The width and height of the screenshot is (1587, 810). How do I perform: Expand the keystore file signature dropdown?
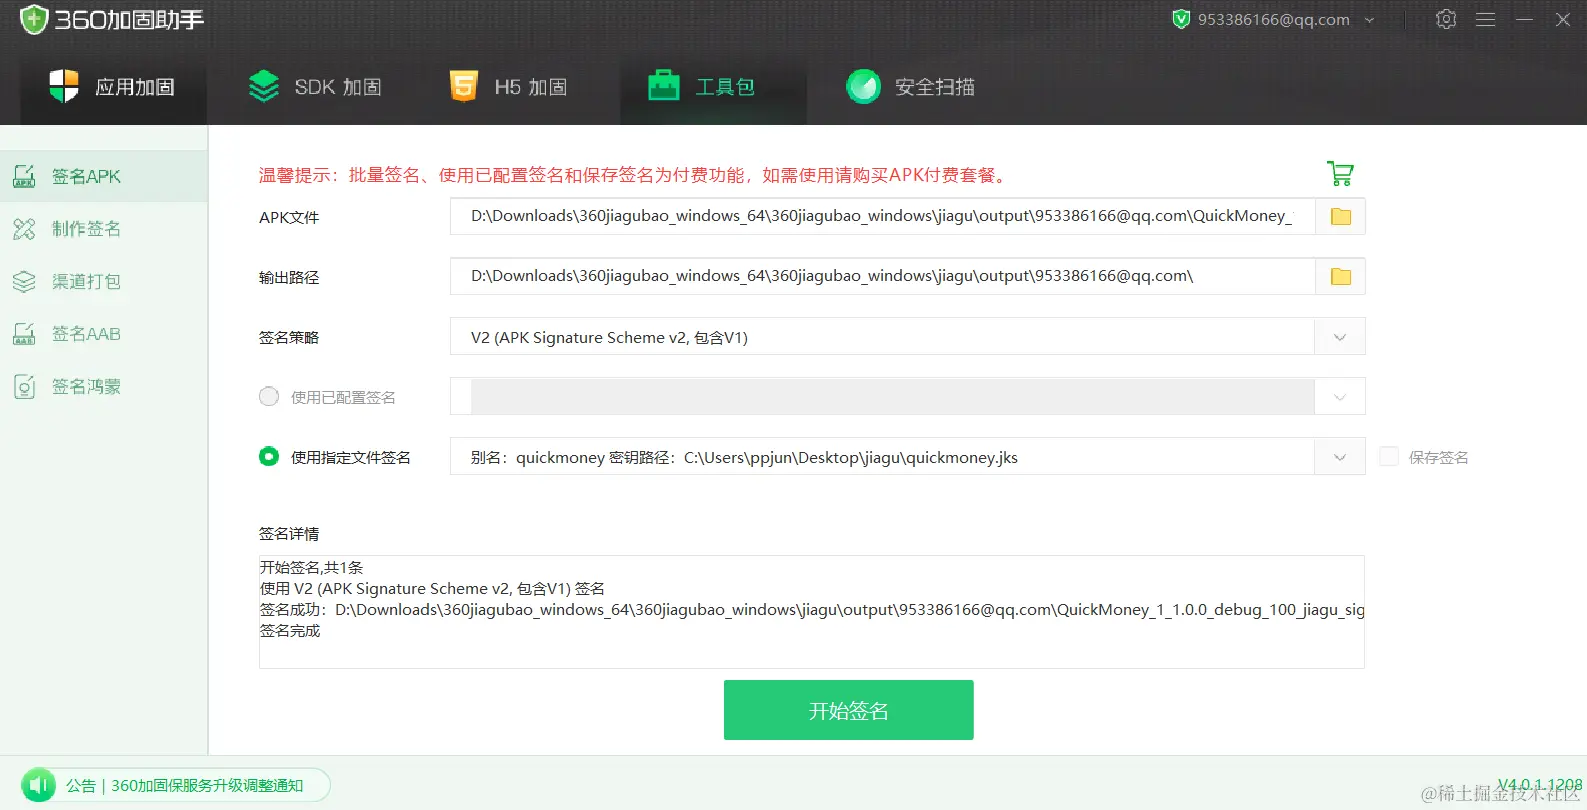(1340, 457)
